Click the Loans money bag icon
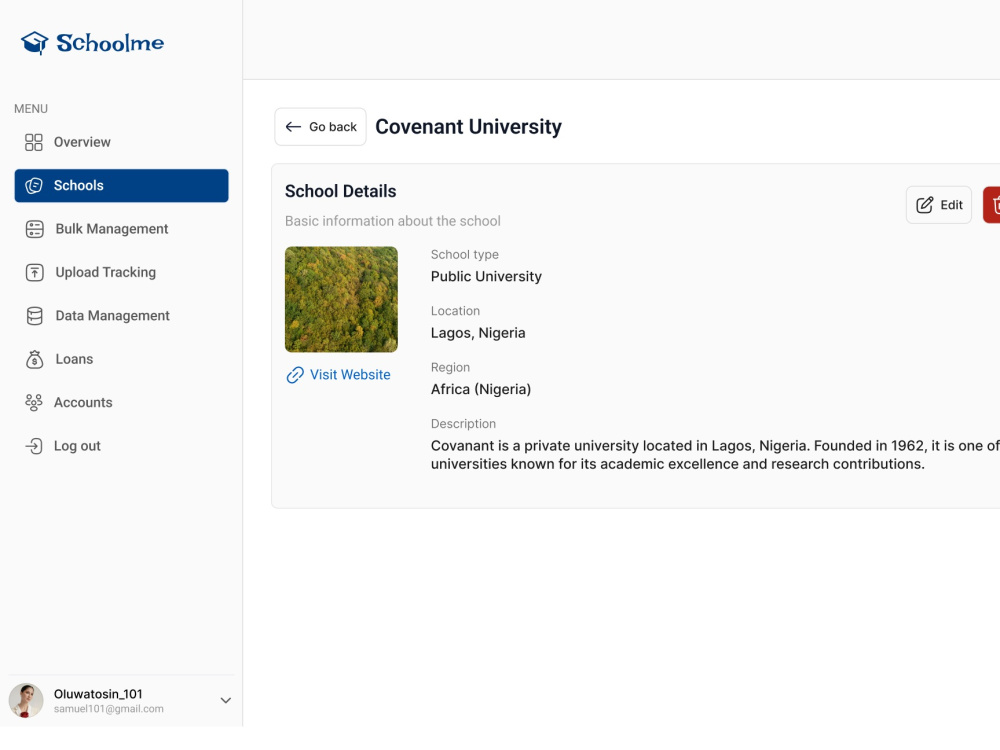 click(x=34, y=359)
